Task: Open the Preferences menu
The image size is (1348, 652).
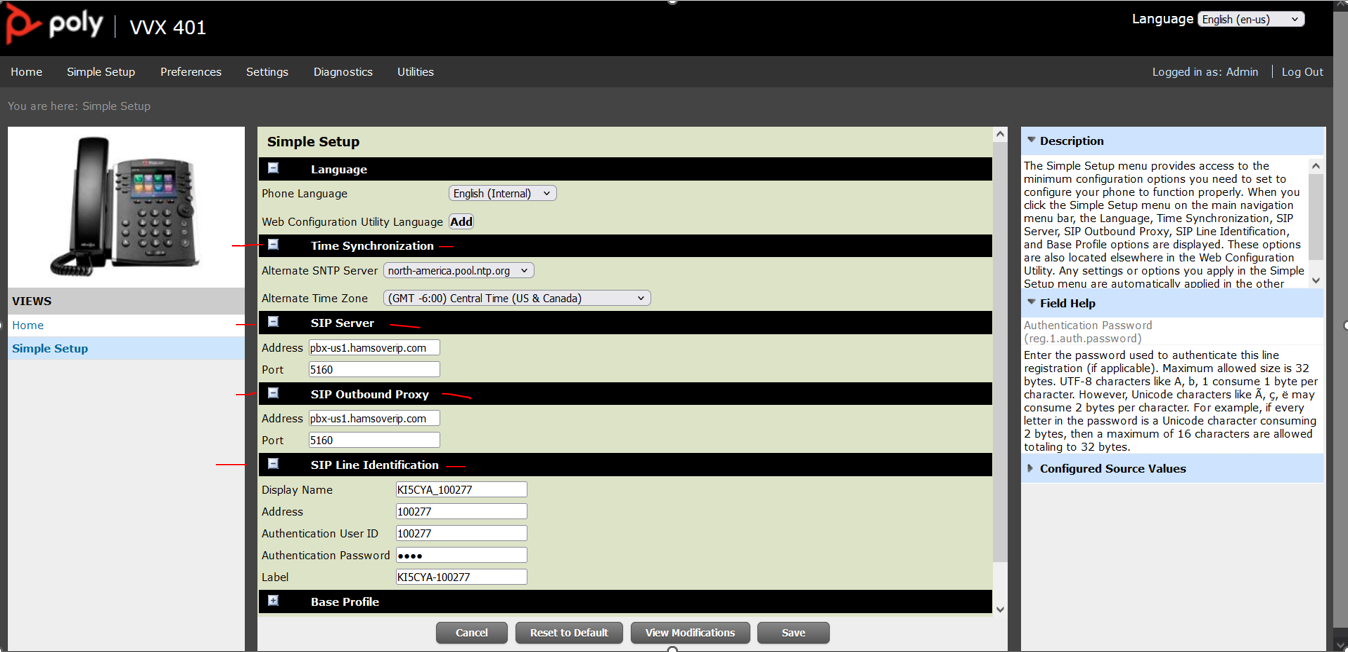Action: 191,72
